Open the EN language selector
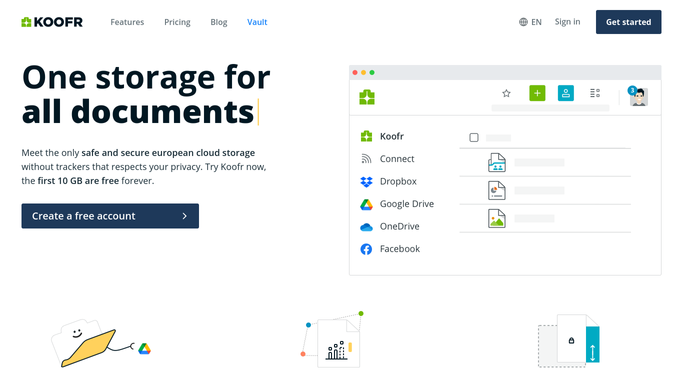 530,22
